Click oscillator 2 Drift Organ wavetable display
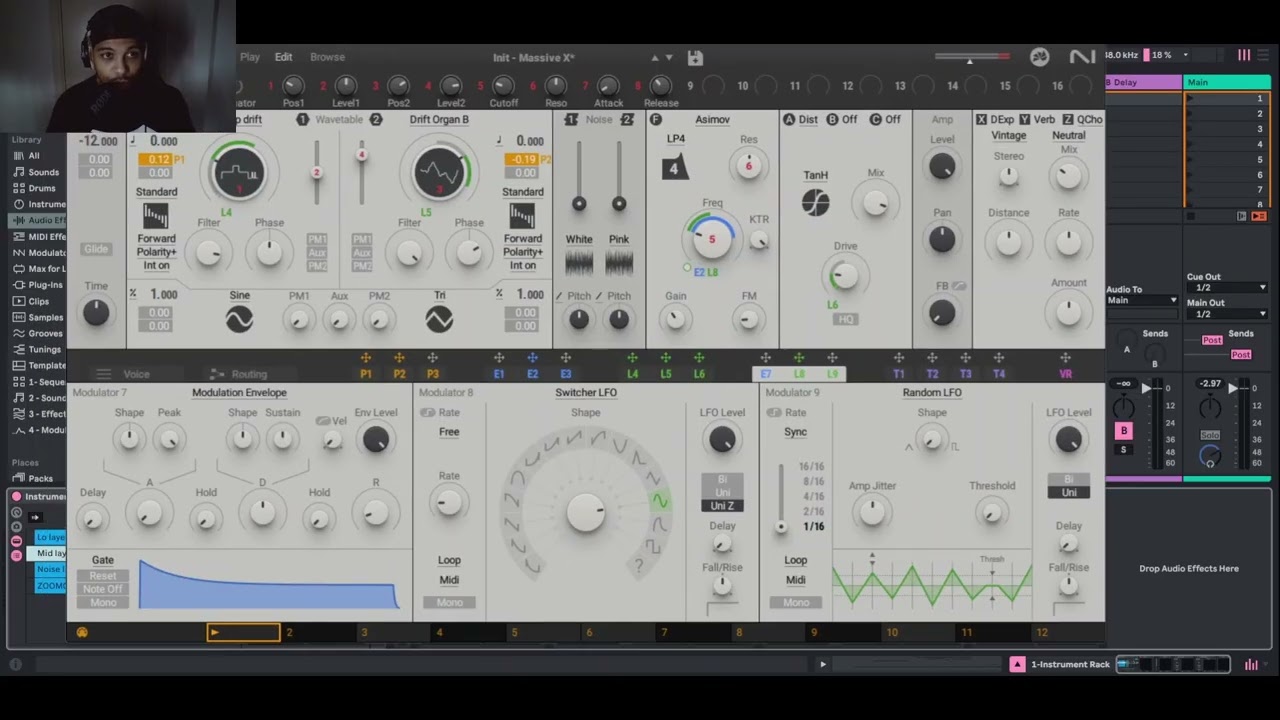The width and height of the screenshot is (1280, 720). tap(439, 173)
